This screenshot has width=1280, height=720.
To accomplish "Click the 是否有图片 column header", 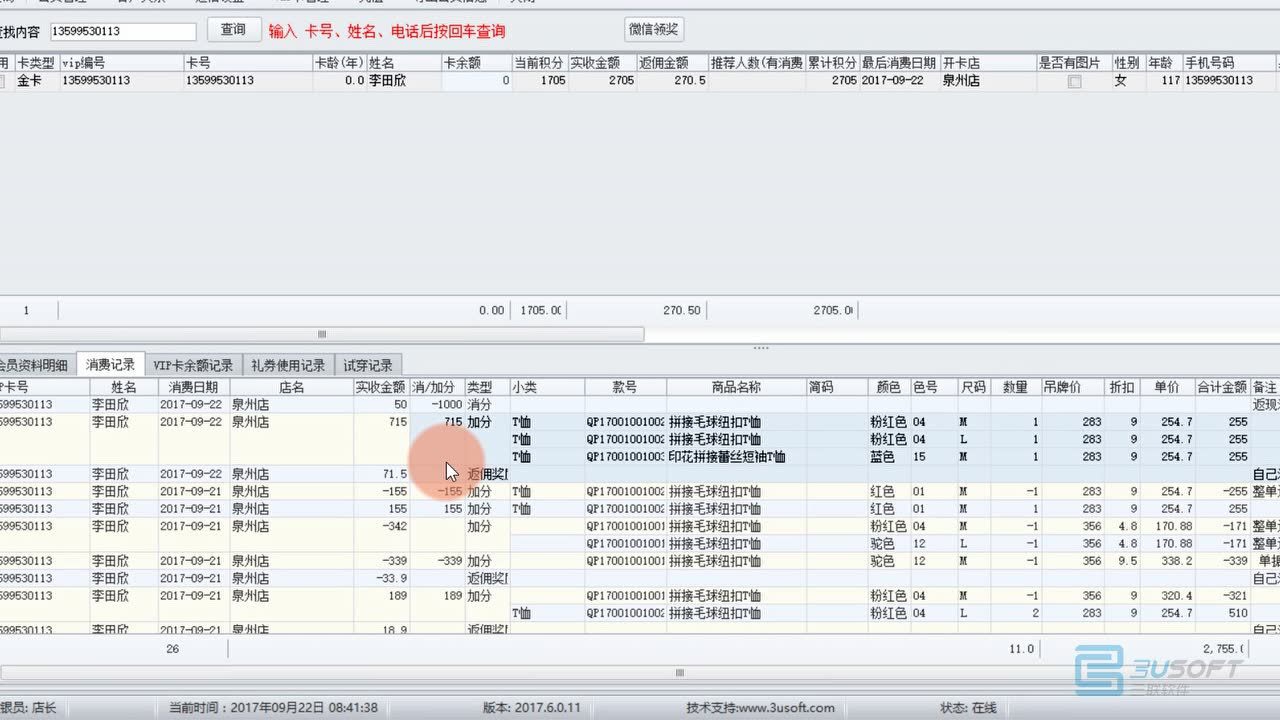I will point(1074,63).
